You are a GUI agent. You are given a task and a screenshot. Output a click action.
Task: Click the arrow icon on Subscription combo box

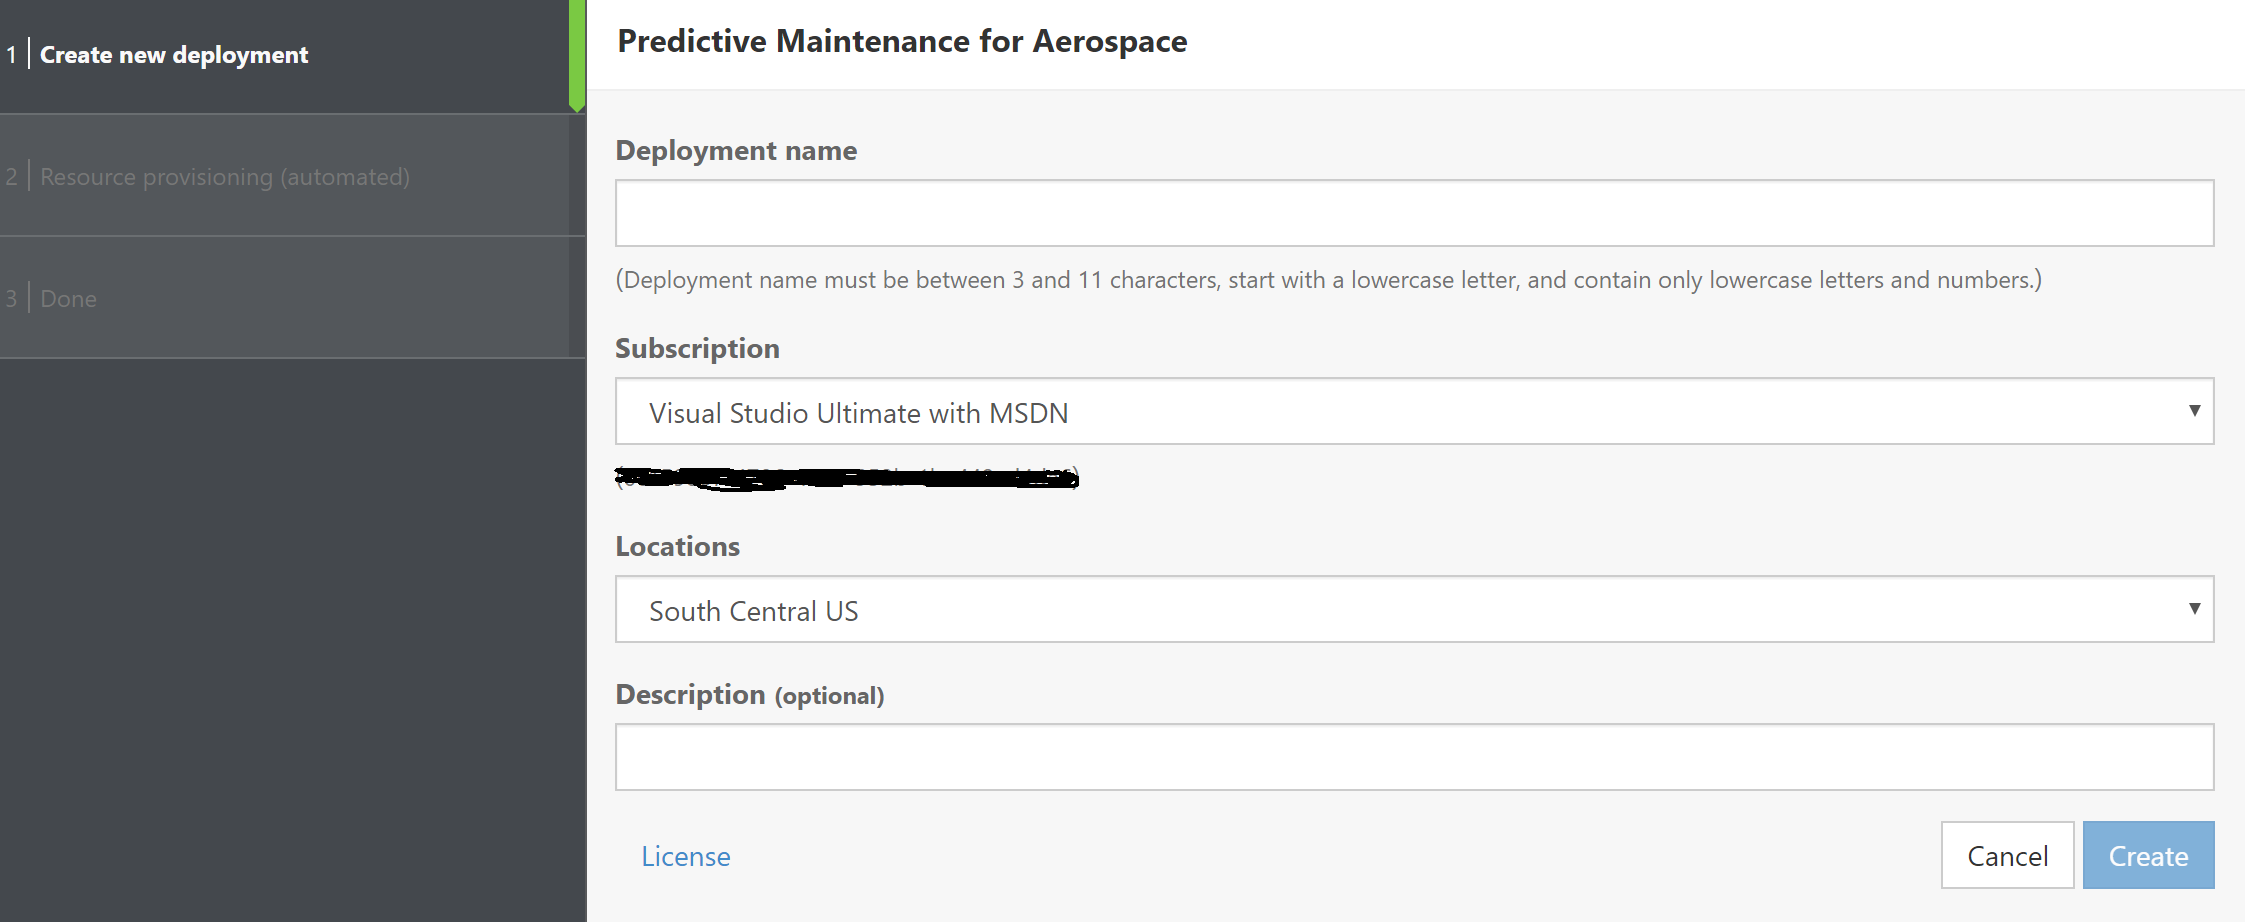pyautogui.click(x=2194, y=411)
